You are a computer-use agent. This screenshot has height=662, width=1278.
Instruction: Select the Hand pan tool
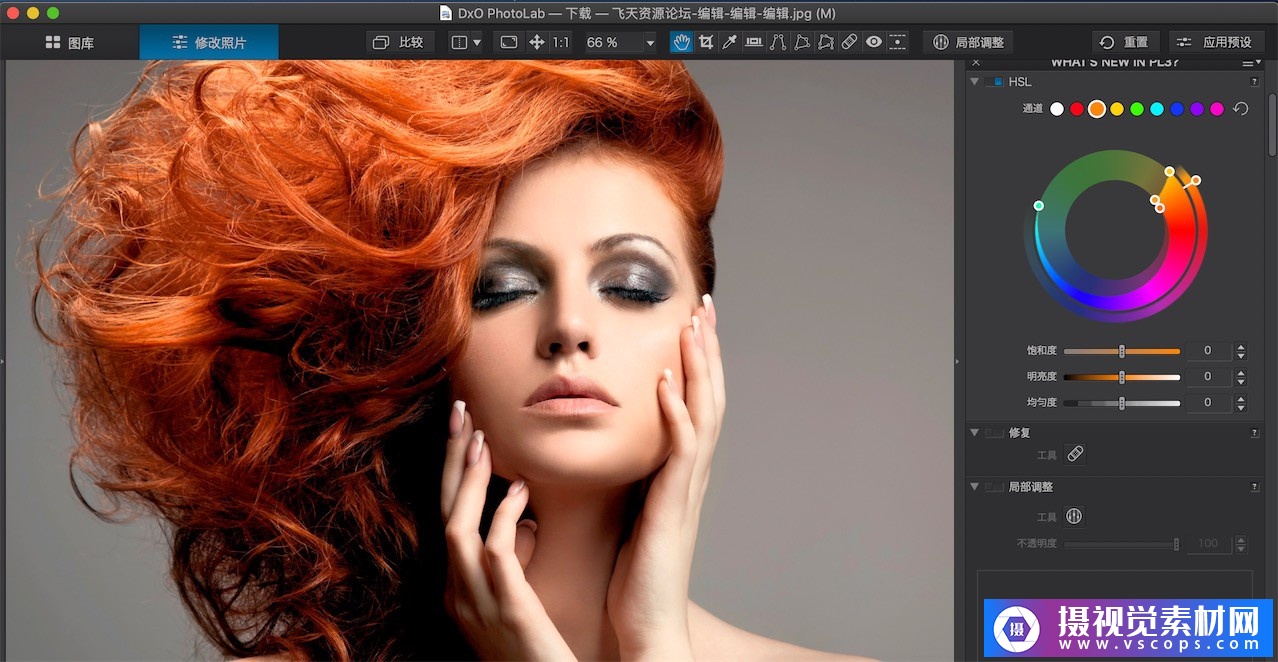[x=682, y=42]
